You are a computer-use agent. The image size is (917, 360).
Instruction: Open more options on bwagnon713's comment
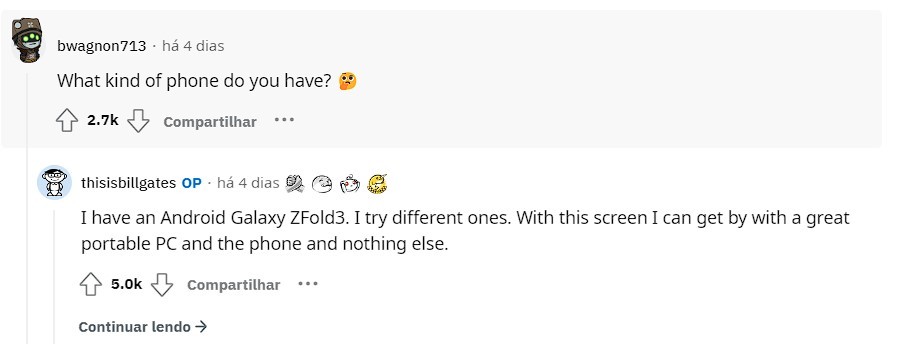tap(284, 120)
